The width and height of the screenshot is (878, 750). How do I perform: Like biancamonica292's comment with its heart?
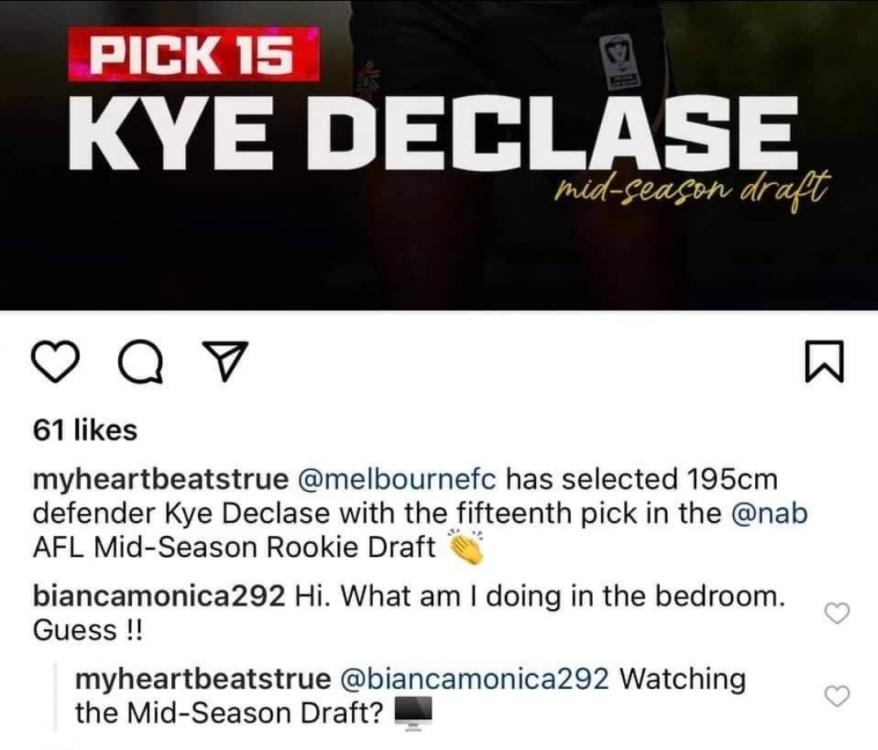pyautogui.click(x=838, y=613)
